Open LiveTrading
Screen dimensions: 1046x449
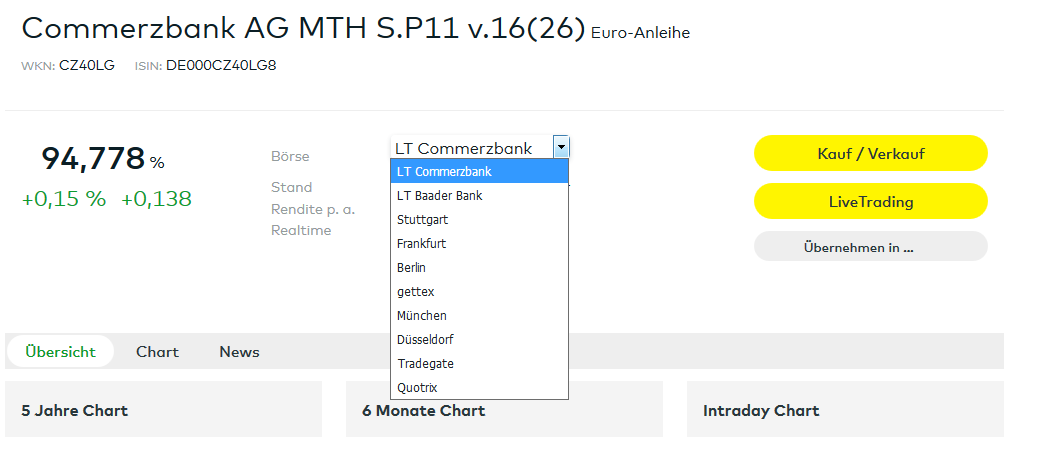pyautogui.click(x=870, y=202)
